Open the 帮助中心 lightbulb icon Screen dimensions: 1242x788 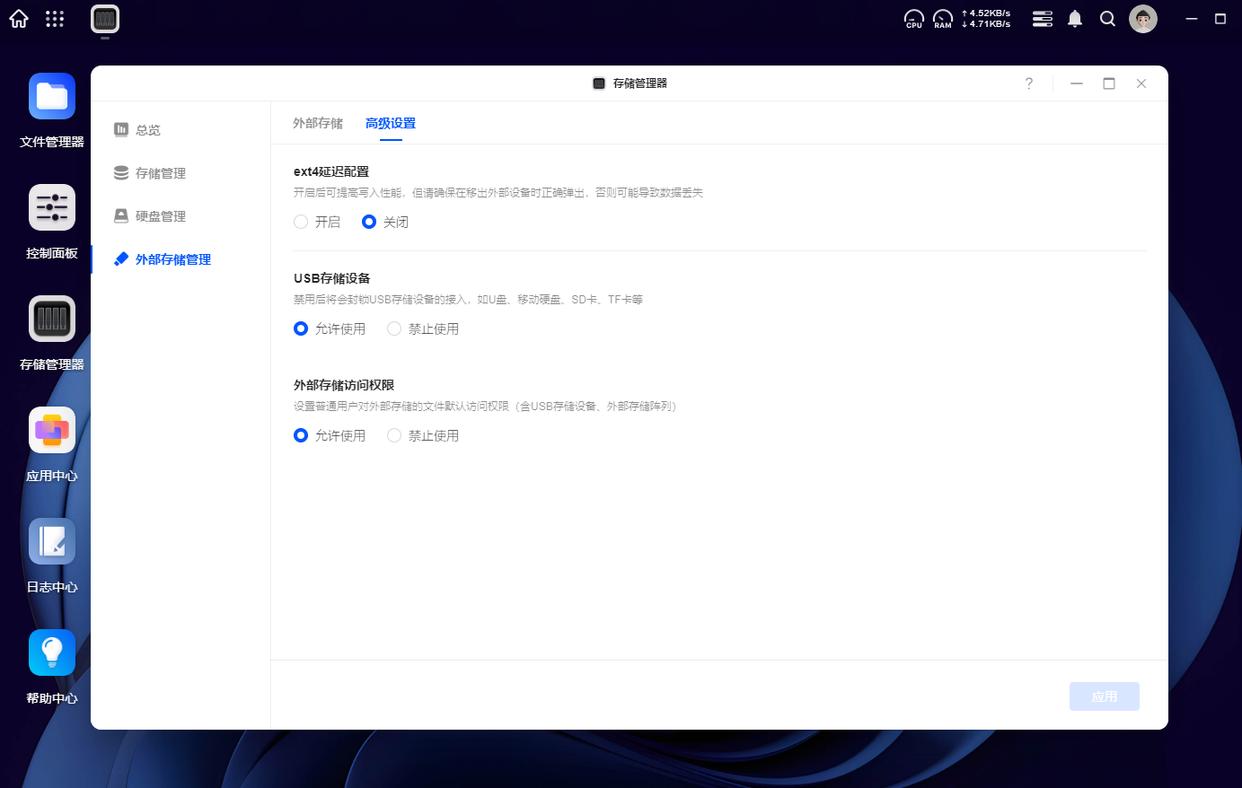52,653
